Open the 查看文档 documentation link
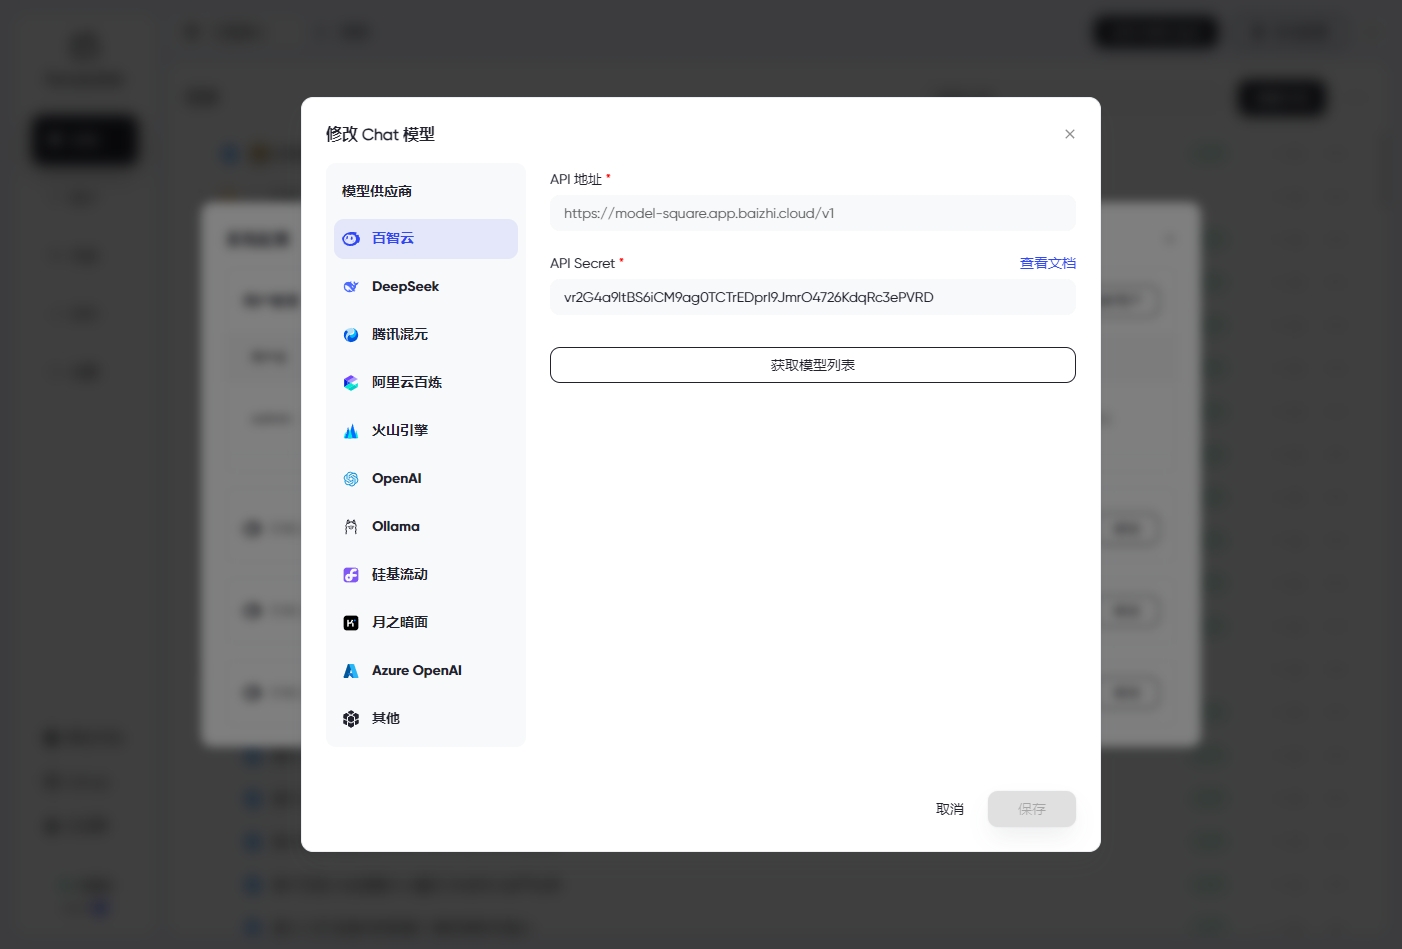The height and width of the screenshot is (949, 1402). (x=1048, y=263)
